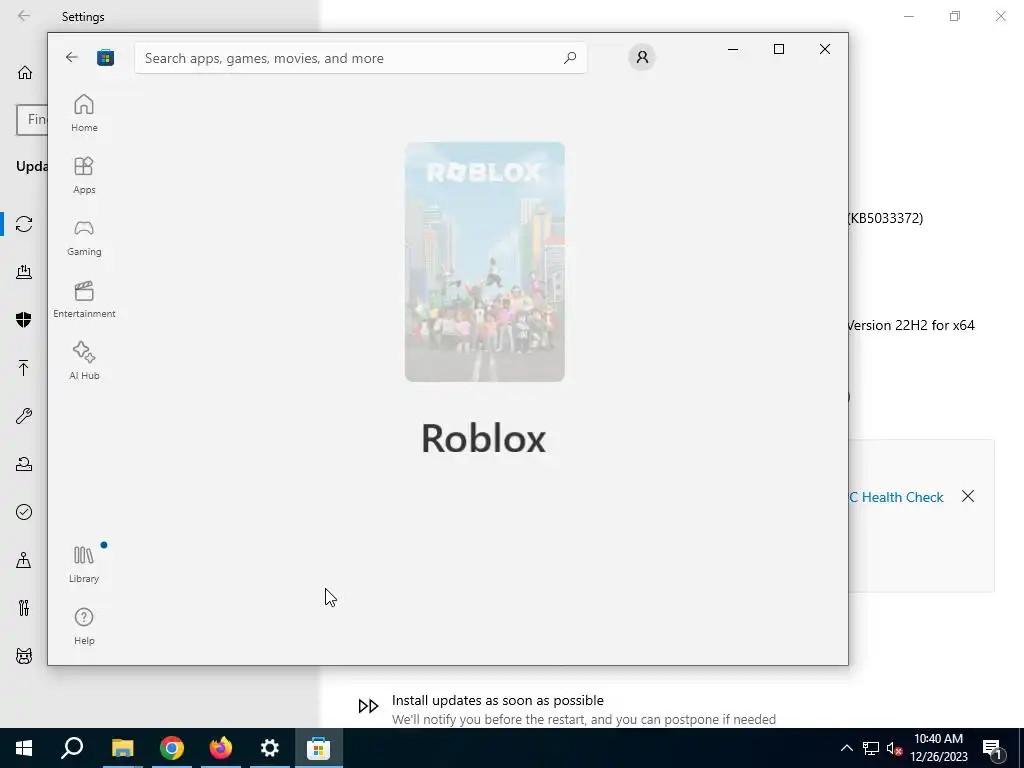
Task: Select Windows Update icon in Settings sidebar
Action: click(24, 224)
